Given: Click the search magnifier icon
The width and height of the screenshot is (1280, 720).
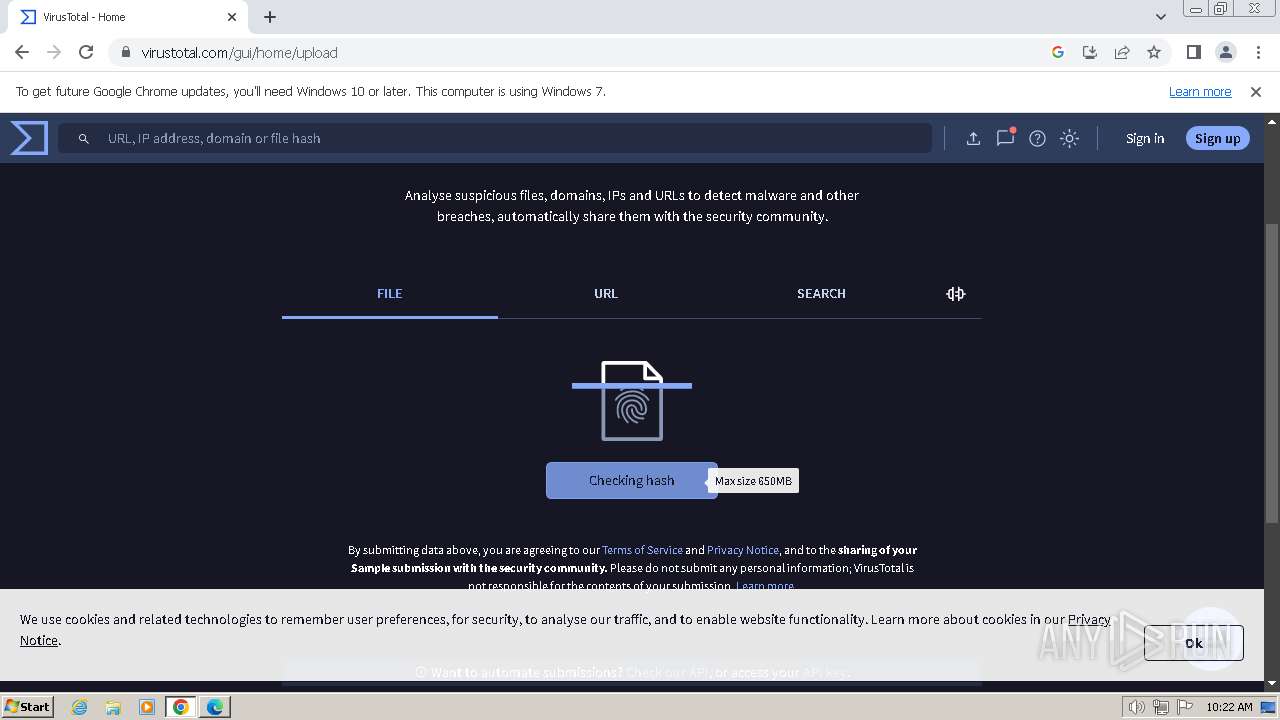Looking at the screenshot, I should tap(84, 139).
